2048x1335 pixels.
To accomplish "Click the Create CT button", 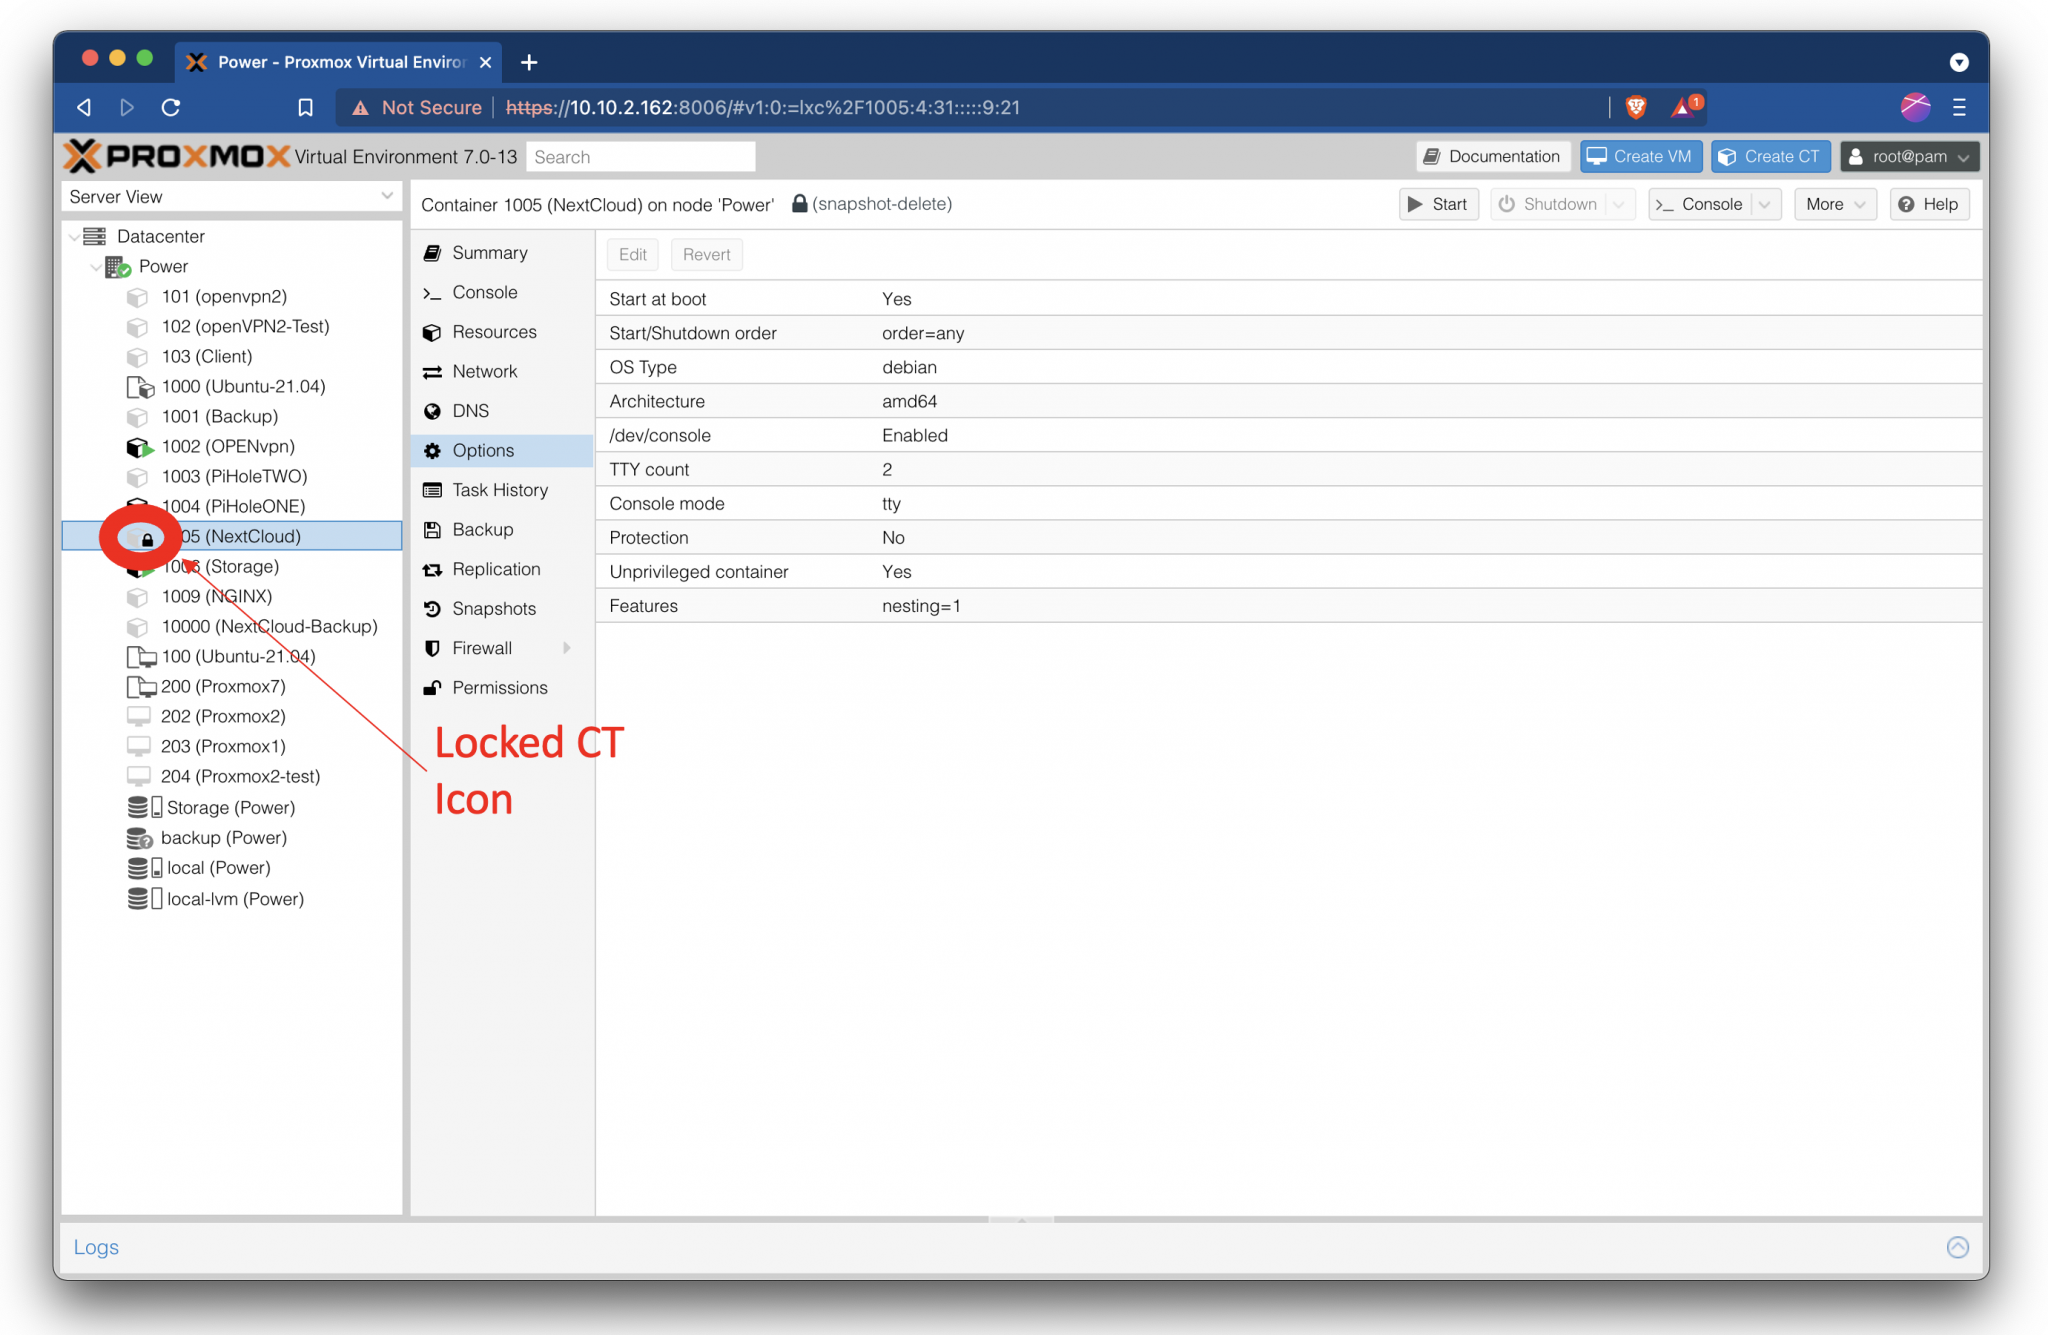I will (1770, 156).
